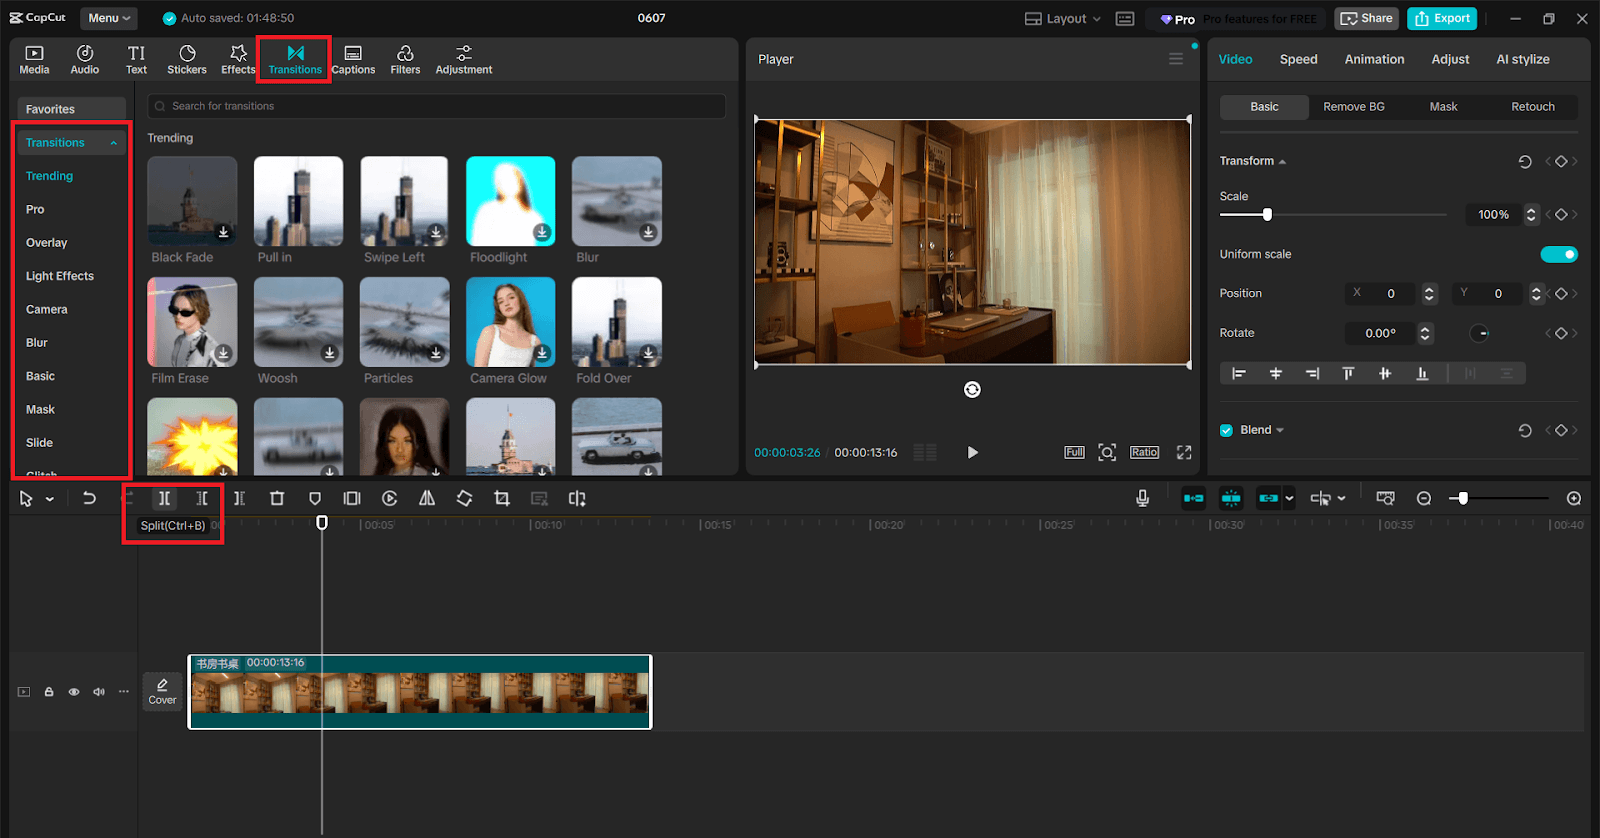1600x838 pixels.
Task: Click the zoom in timeline icon
Action: pyautogui.click(x=1574, y=498)
